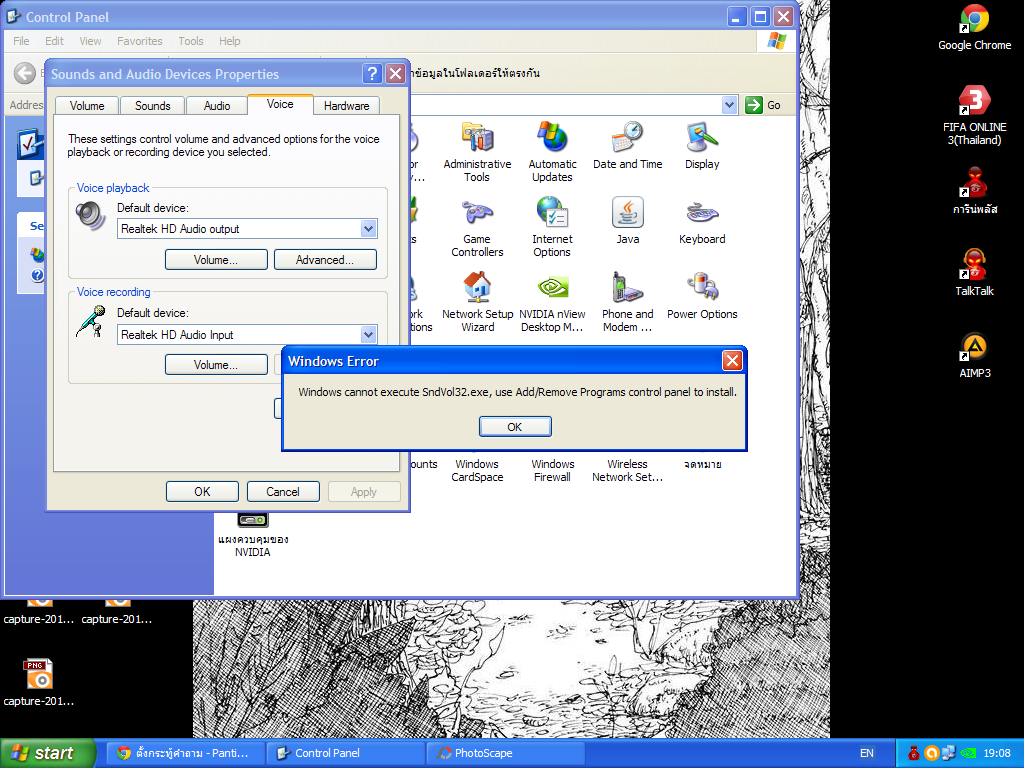Image resolution: width=1024 pixels, height=768 pixels.
Task: Switch to the Chrome Pantip taskbar item
Action: tap(185, 753)
